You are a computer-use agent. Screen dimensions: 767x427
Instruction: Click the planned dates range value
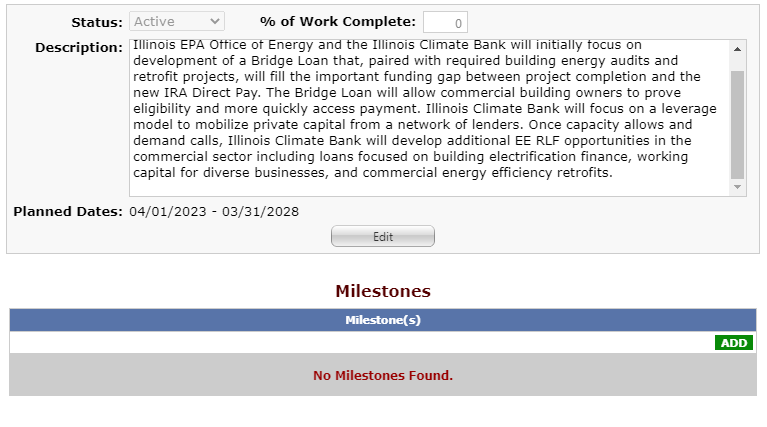point(214,211)
